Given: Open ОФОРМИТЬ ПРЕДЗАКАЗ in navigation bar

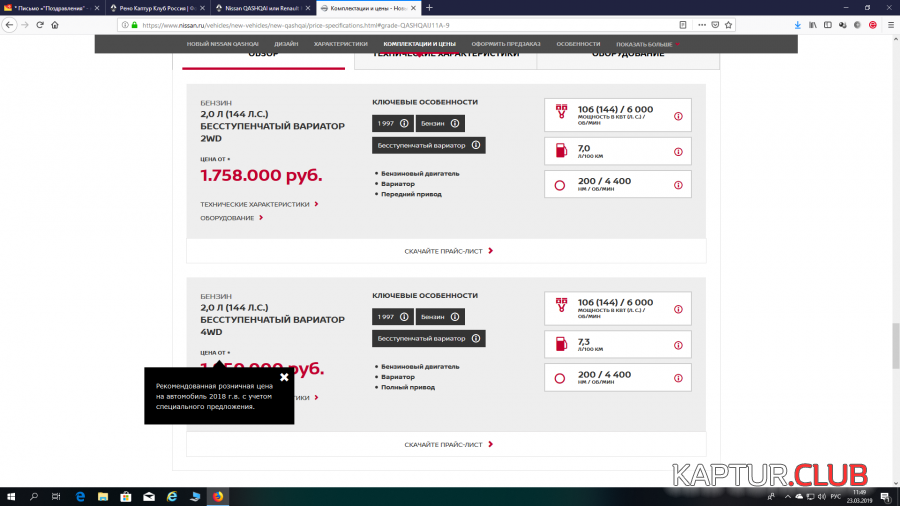Looking at the screenshot, I should click(506, 44).
